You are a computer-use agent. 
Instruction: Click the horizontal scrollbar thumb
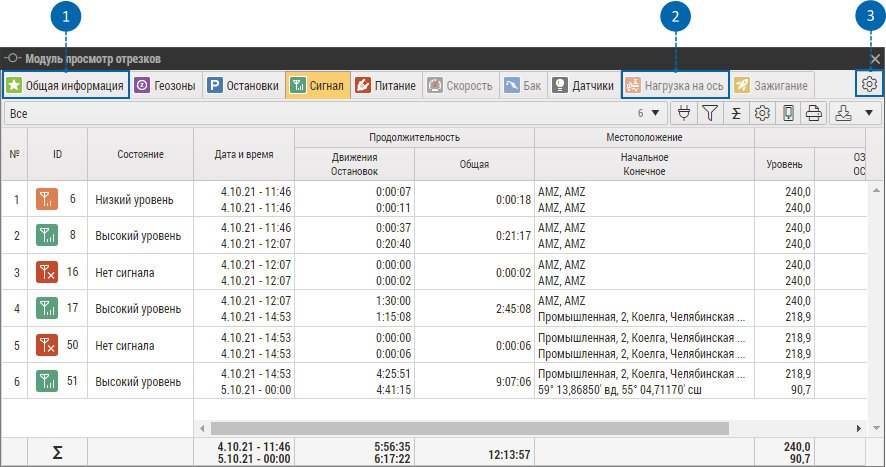pyautogui.click(x=470, y=428)
